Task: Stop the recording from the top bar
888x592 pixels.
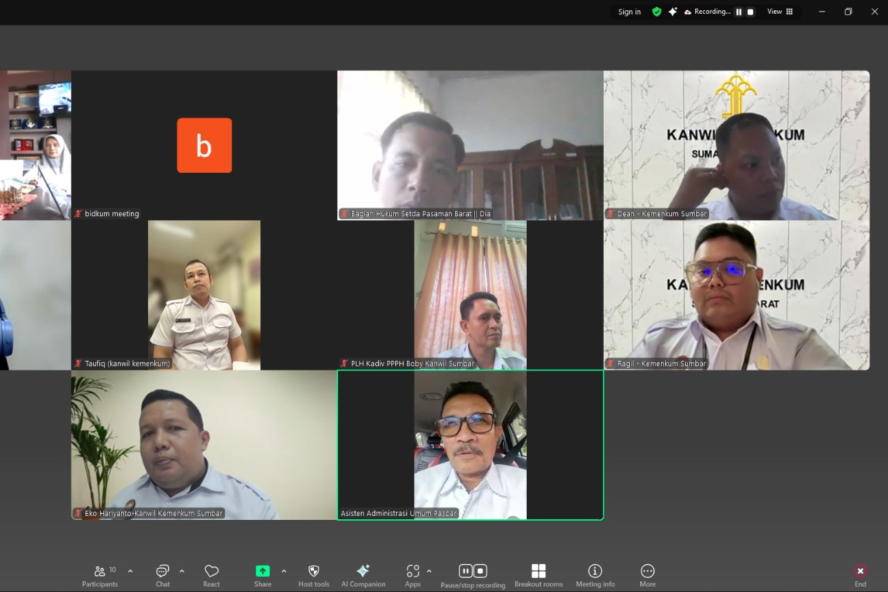Action: (750, 12)
